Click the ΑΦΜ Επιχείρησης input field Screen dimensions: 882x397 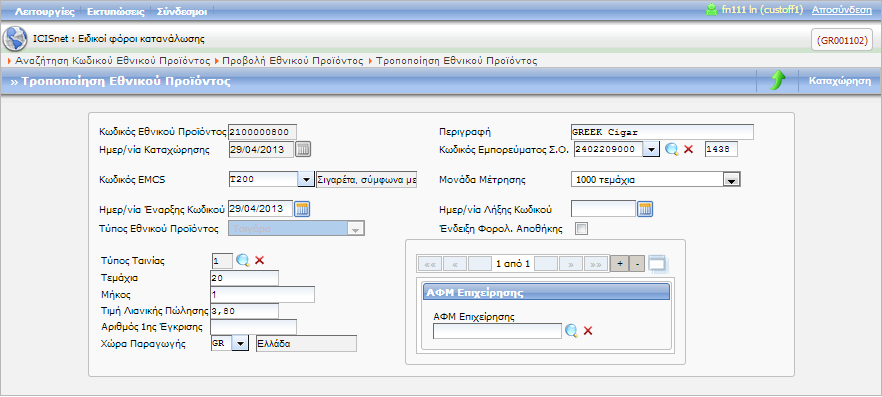point(497,331)
